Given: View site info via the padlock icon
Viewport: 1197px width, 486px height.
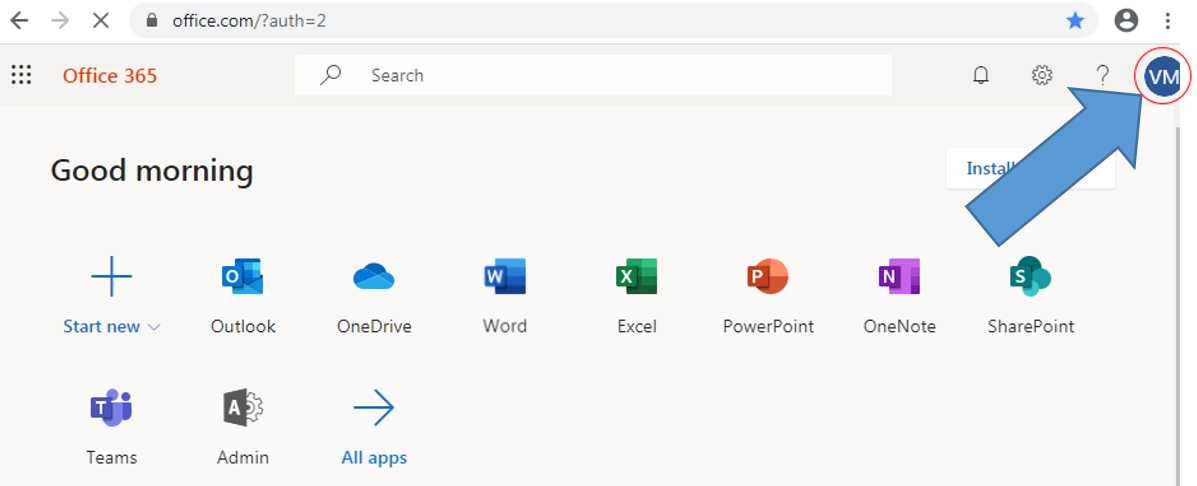Looking at the screenshot, I should coord(154,21).
